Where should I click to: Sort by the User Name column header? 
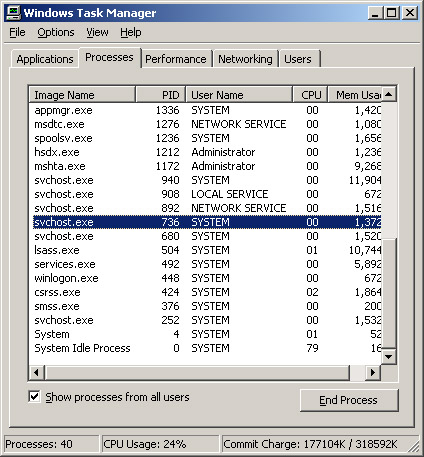point(239,95)
